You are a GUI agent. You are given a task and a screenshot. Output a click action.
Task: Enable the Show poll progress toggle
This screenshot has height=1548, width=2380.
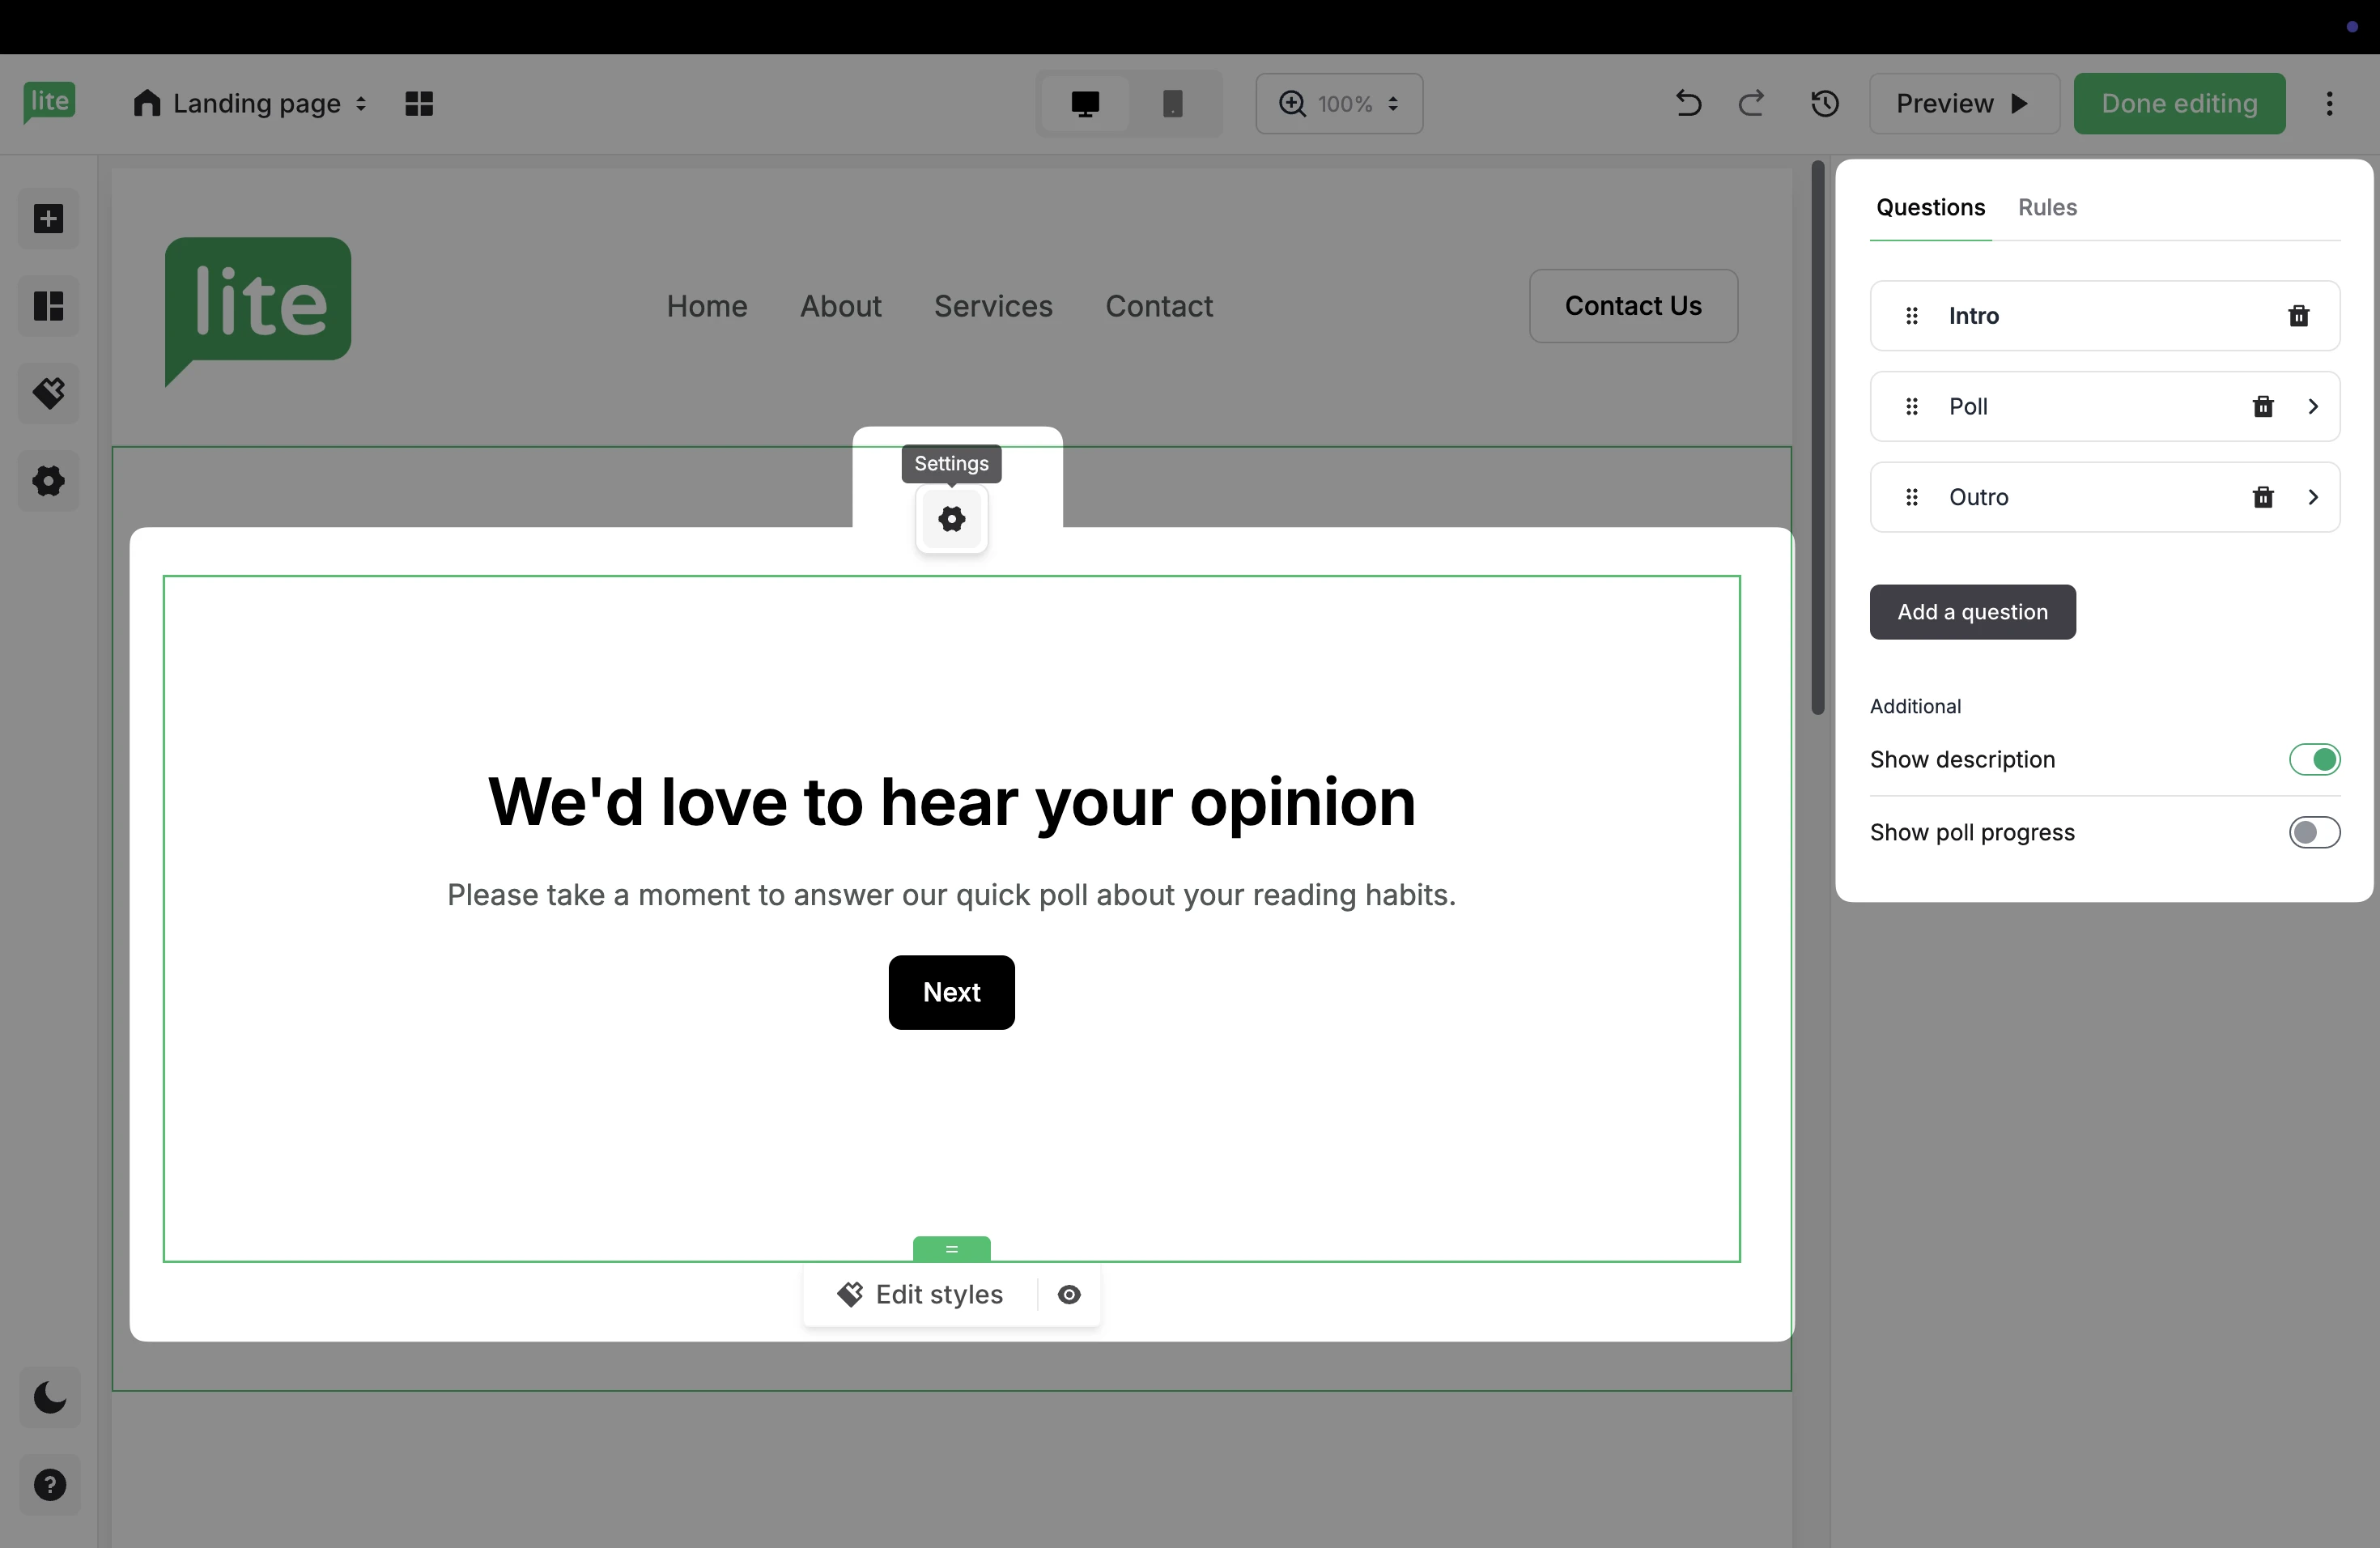click(x=2314, y=833)
